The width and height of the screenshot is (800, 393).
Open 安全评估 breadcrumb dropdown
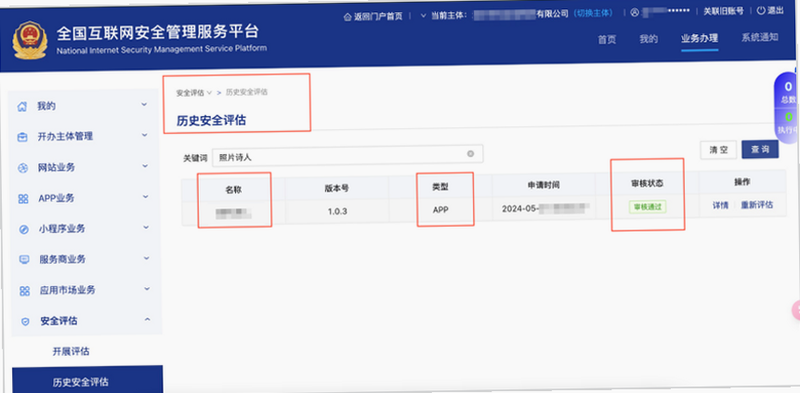pyautogui.click(x=193, y=93)
